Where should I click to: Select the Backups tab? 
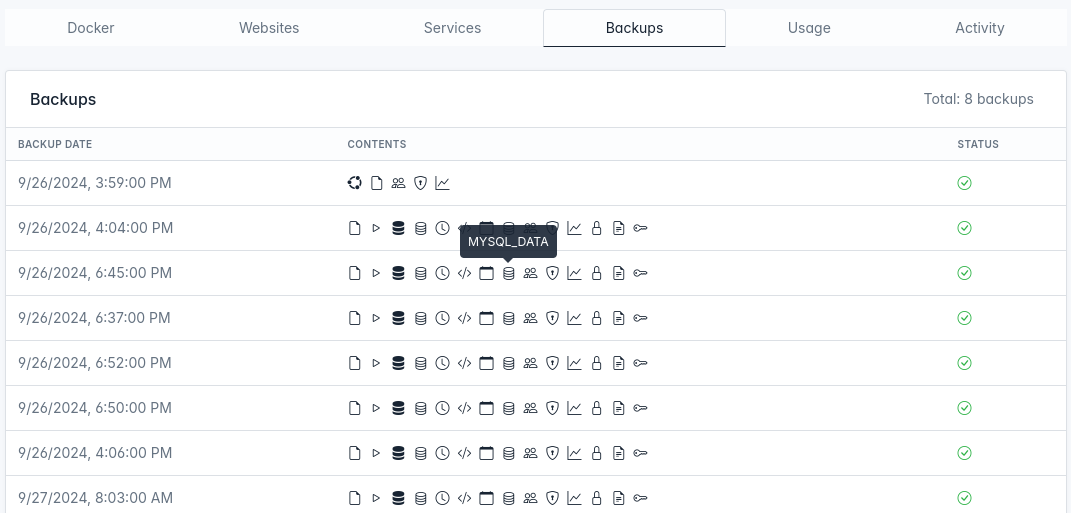(635, 28)
